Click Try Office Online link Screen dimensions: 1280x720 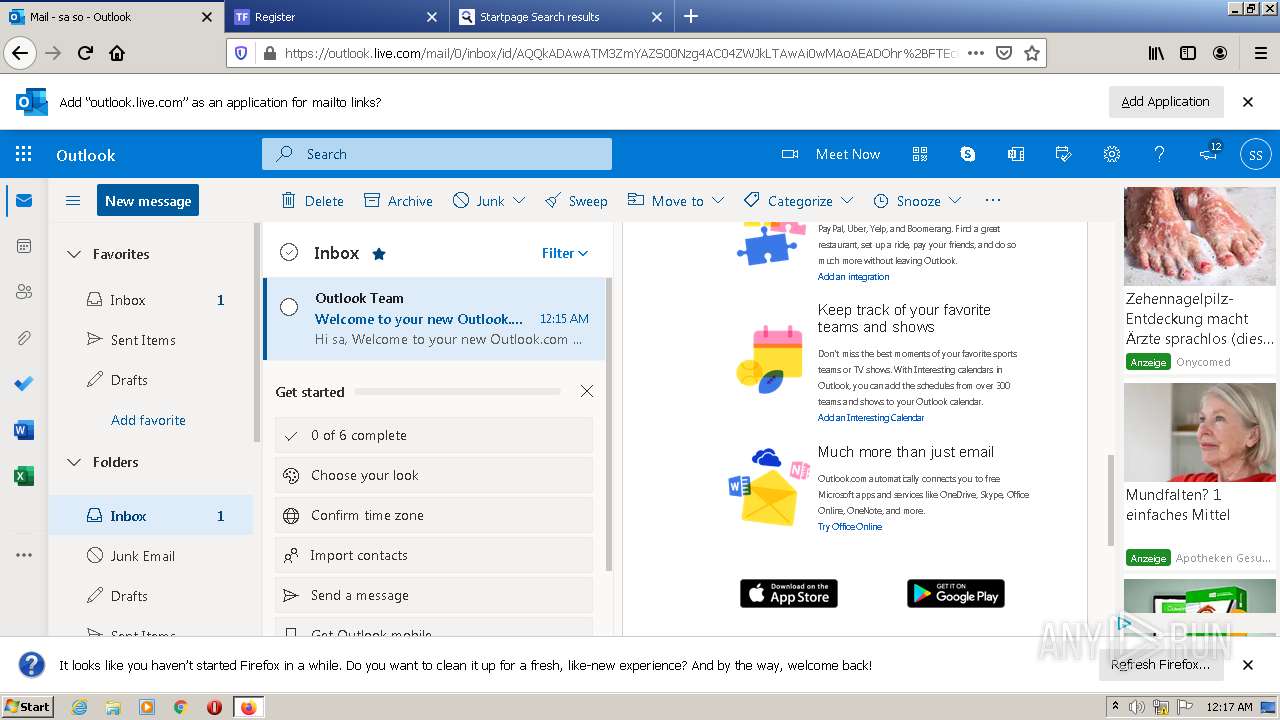tap(850, 527)
